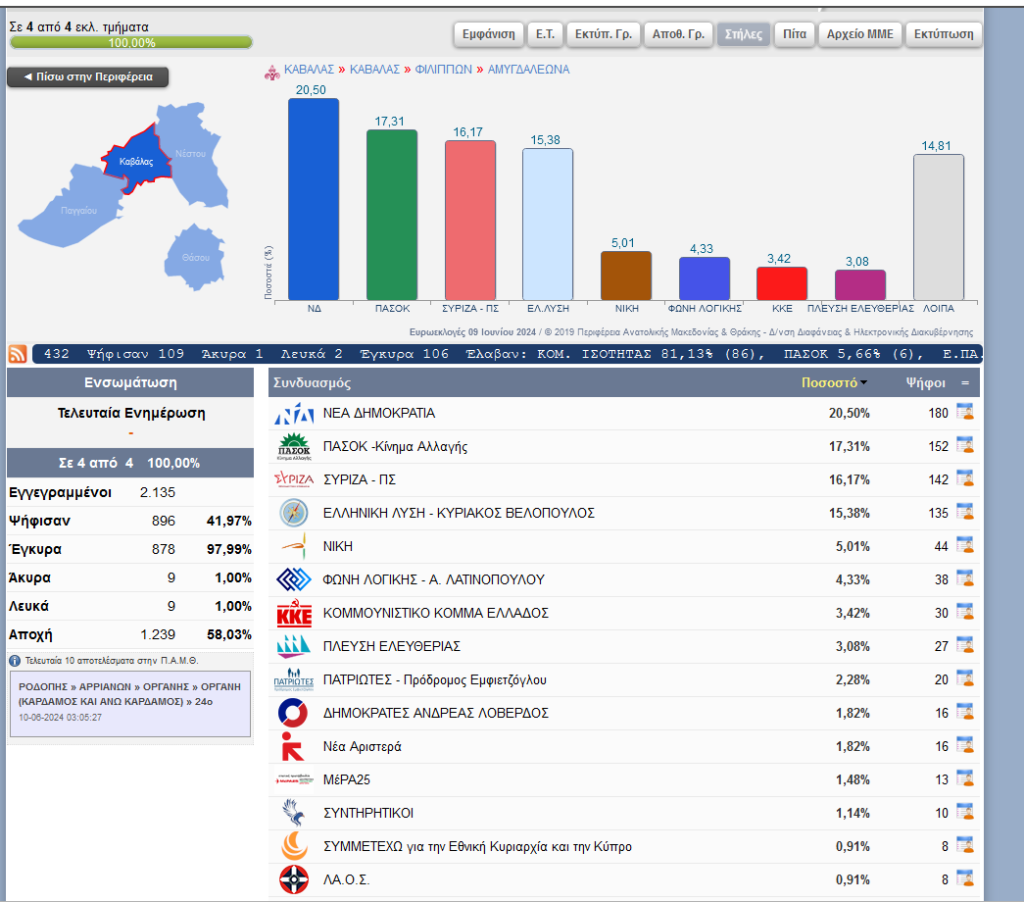Click the details icon in ΝΙΚΗ row
Image resolution: width=1024 pixels, height=902 pixels.
point(965,546)
